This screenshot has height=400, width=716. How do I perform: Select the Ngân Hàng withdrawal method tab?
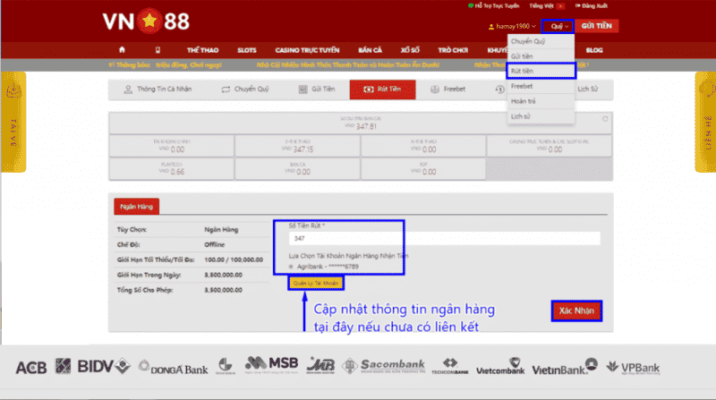pyautogui.click(x=137, y=206)
